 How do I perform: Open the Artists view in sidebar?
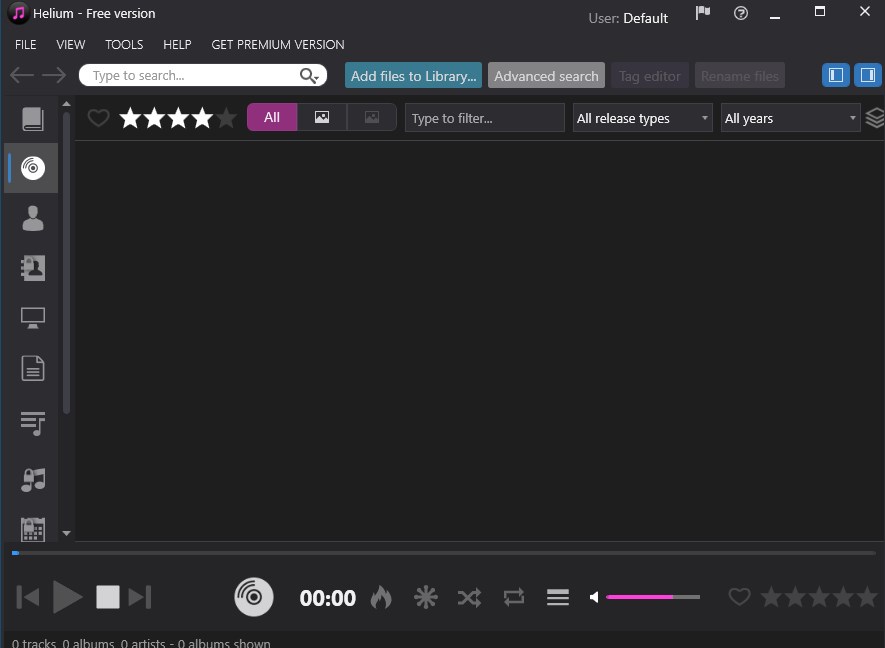pyautogui.click(x=33, y=218)
